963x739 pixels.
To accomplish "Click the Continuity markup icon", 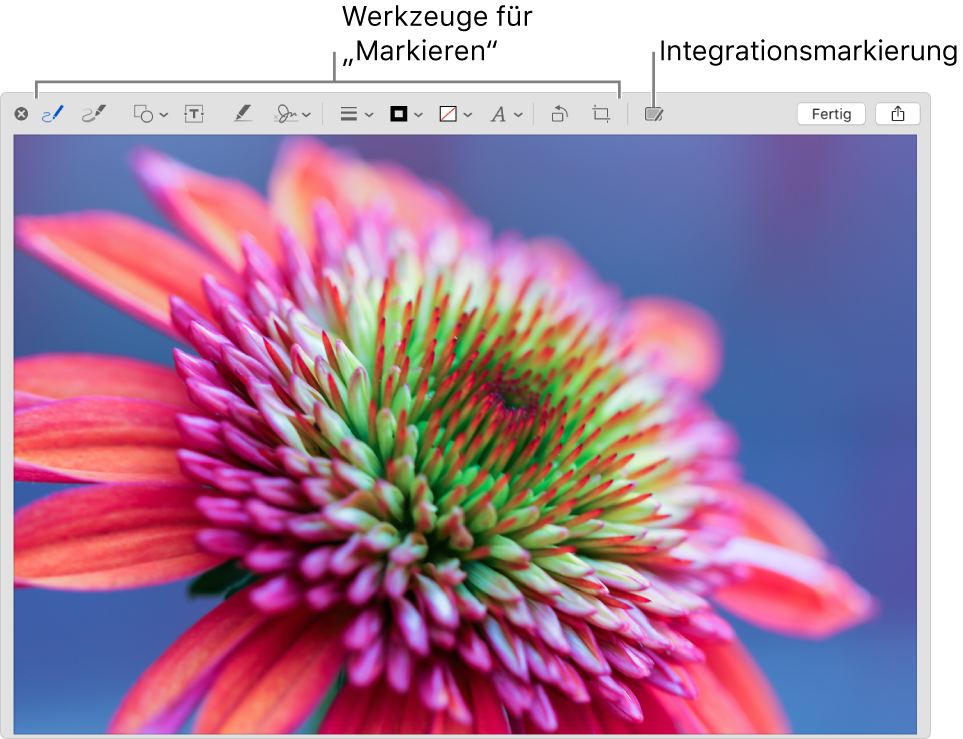I will (x=653, y=114).
